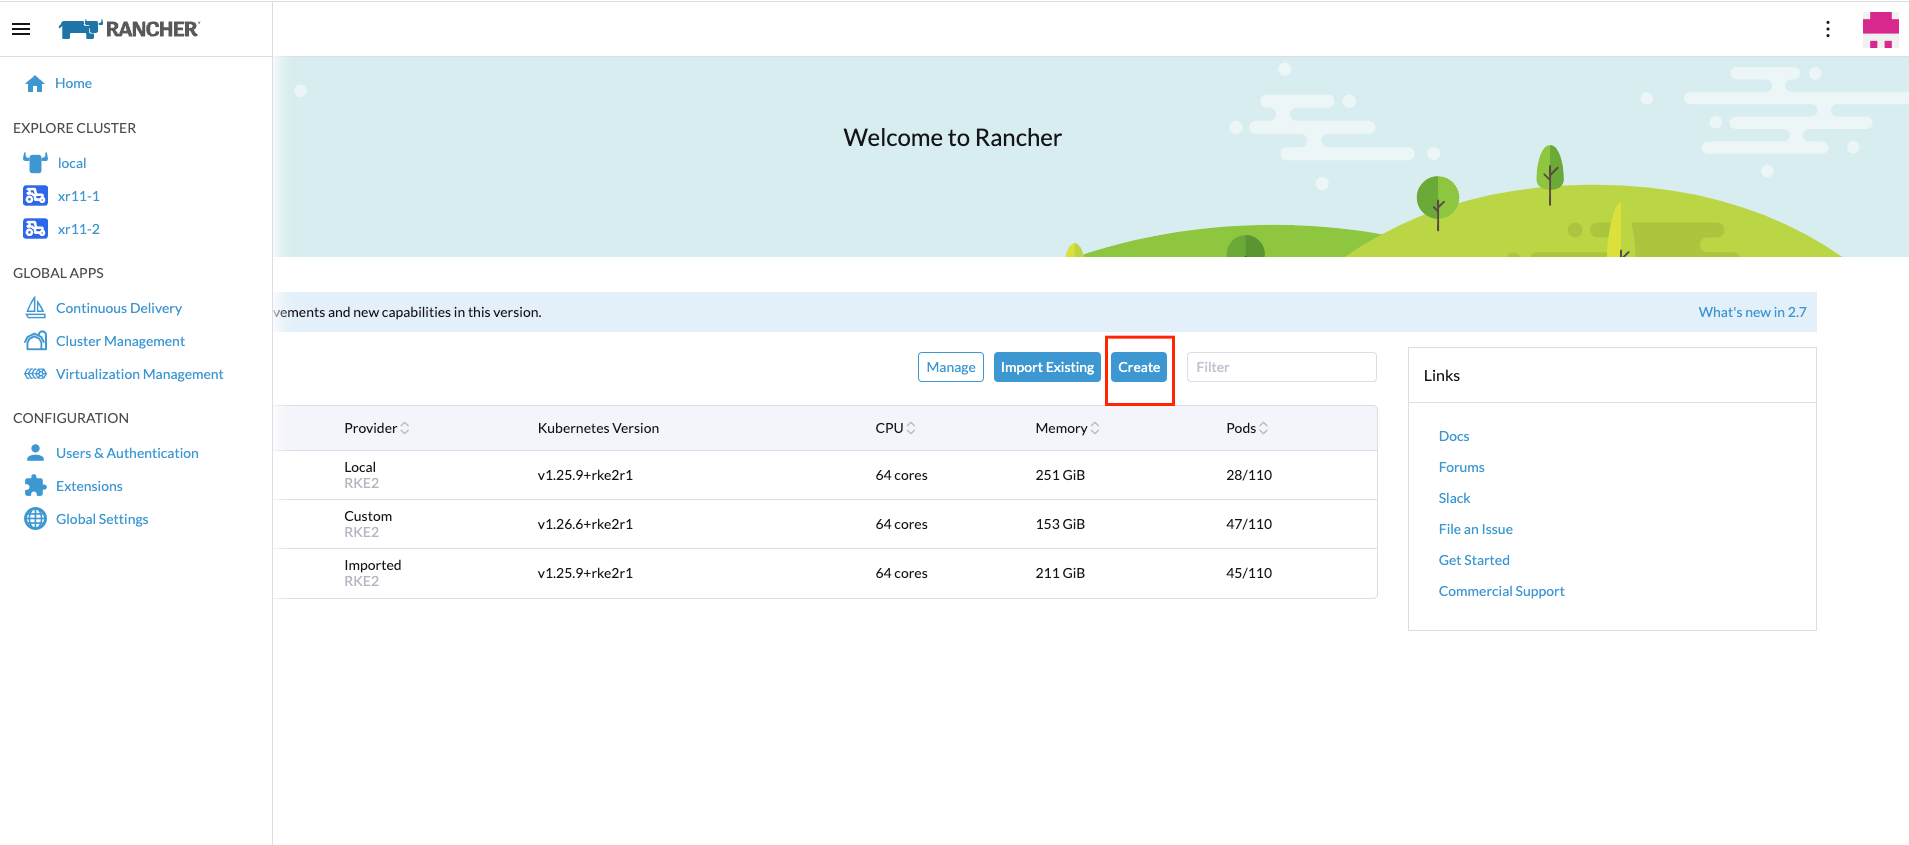Open the File an Issue link
Image resolution: width=1909 pixels, height=845 pixels.
[x=1475, y=529]
